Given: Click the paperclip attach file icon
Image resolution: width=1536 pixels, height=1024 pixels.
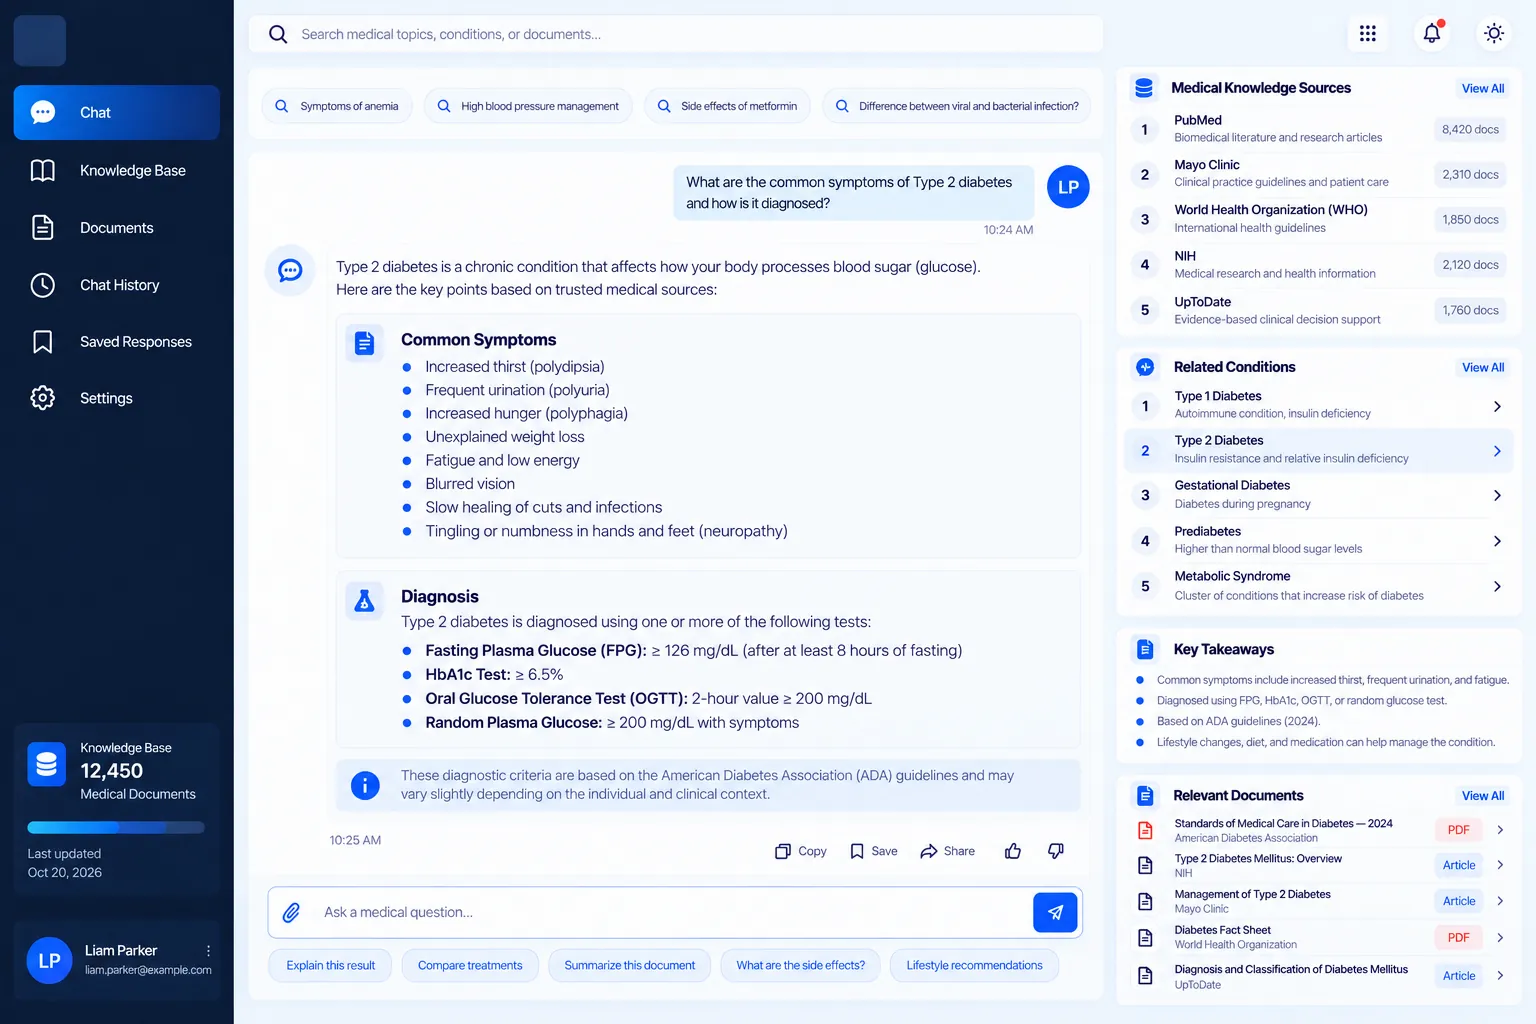Looking at the screenshot, I should click(x=292, y=912).
